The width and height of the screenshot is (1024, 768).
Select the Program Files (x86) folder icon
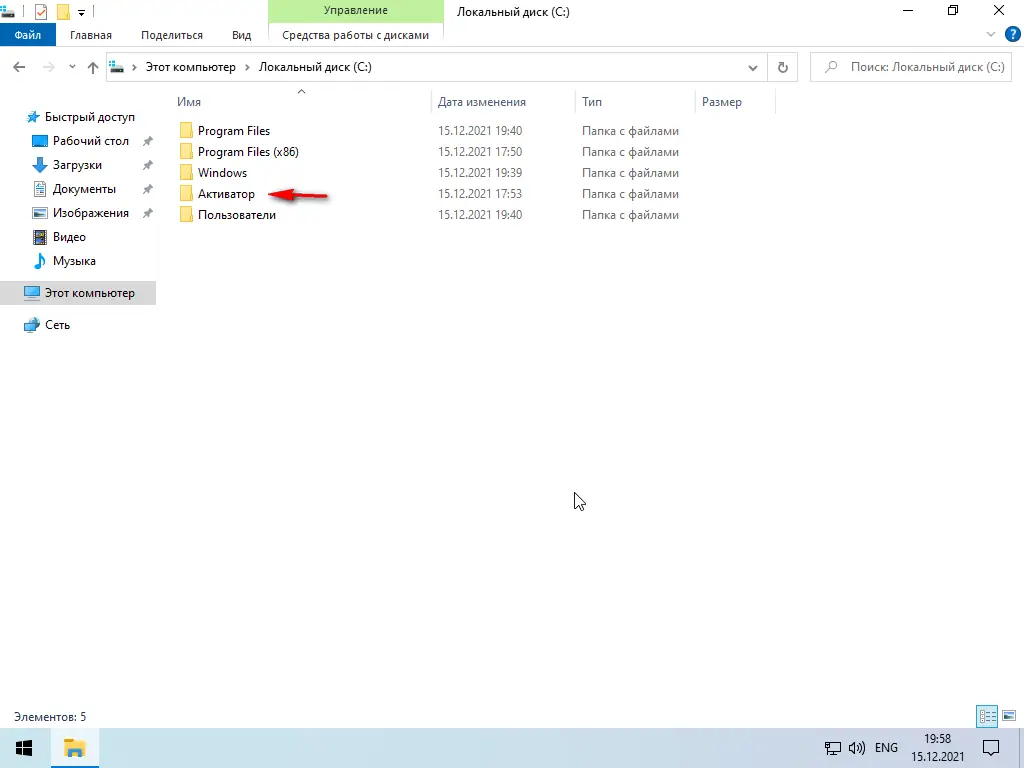[x=186, y=152]
